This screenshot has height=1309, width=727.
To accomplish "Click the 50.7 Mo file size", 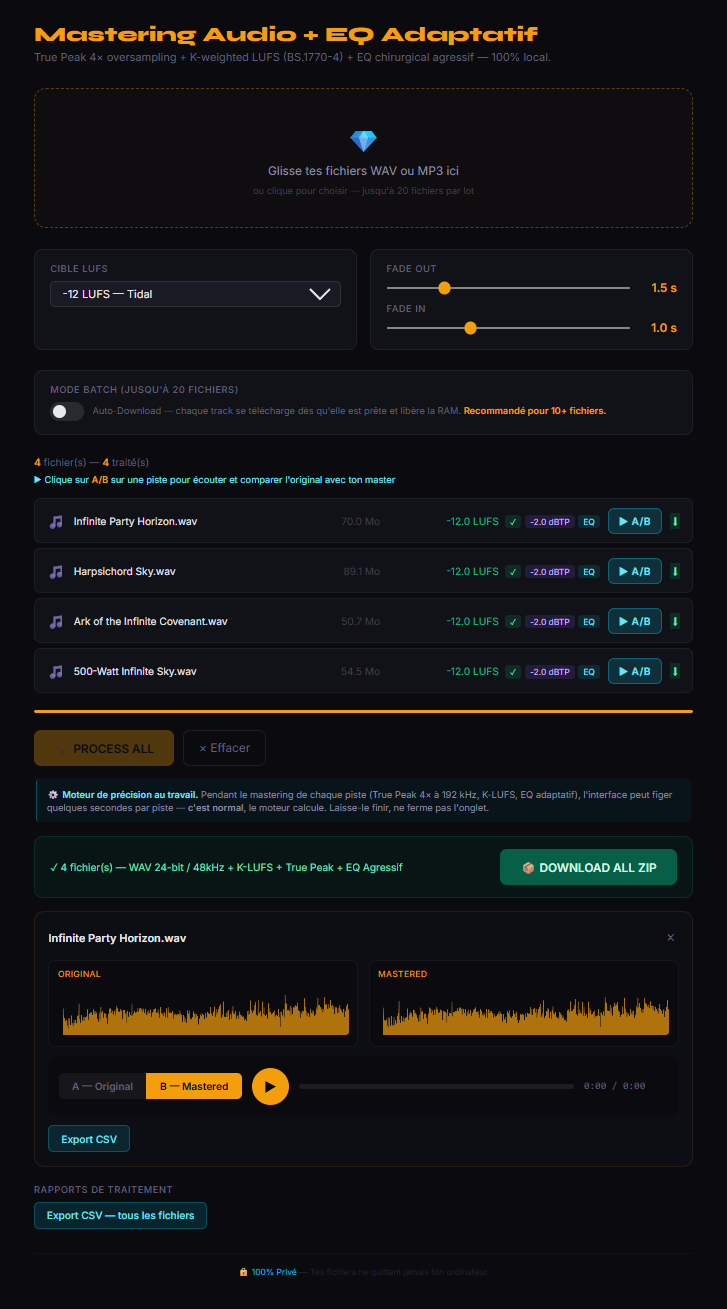I will 360,621.
